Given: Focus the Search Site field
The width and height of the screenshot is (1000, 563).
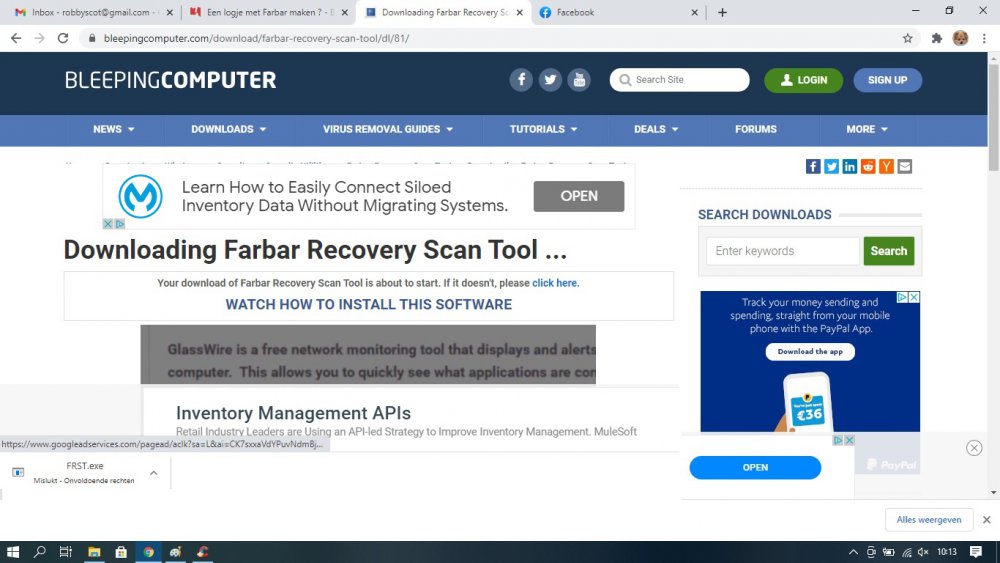Looking at the screenshot, I should coord(679,80).
